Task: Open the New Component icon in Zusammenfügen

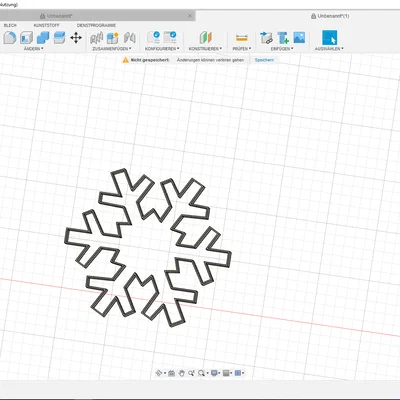Action: coord(113,38)
